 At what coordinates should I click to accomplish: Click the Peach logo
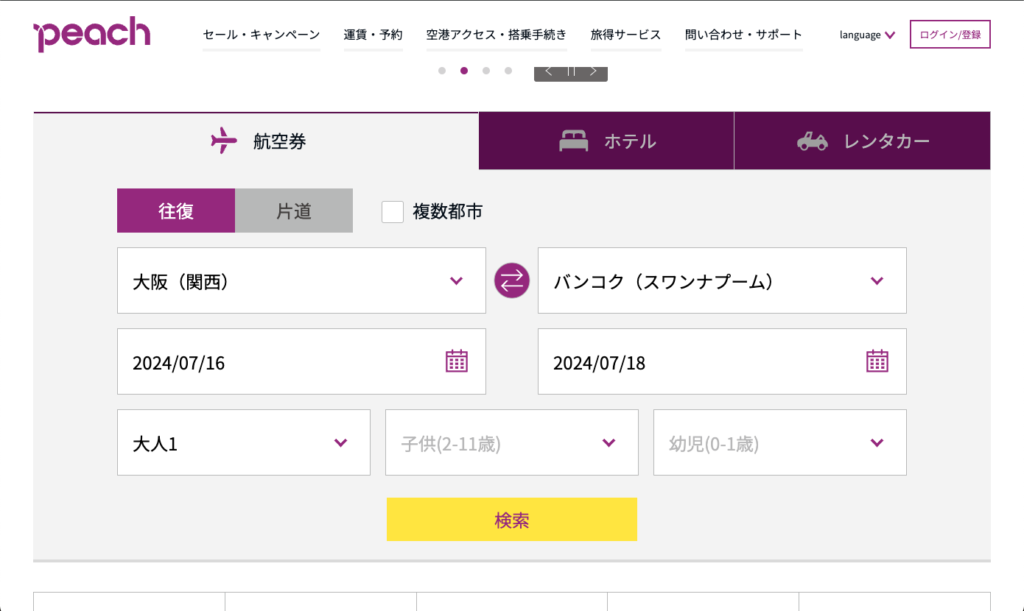click(92, 31)
